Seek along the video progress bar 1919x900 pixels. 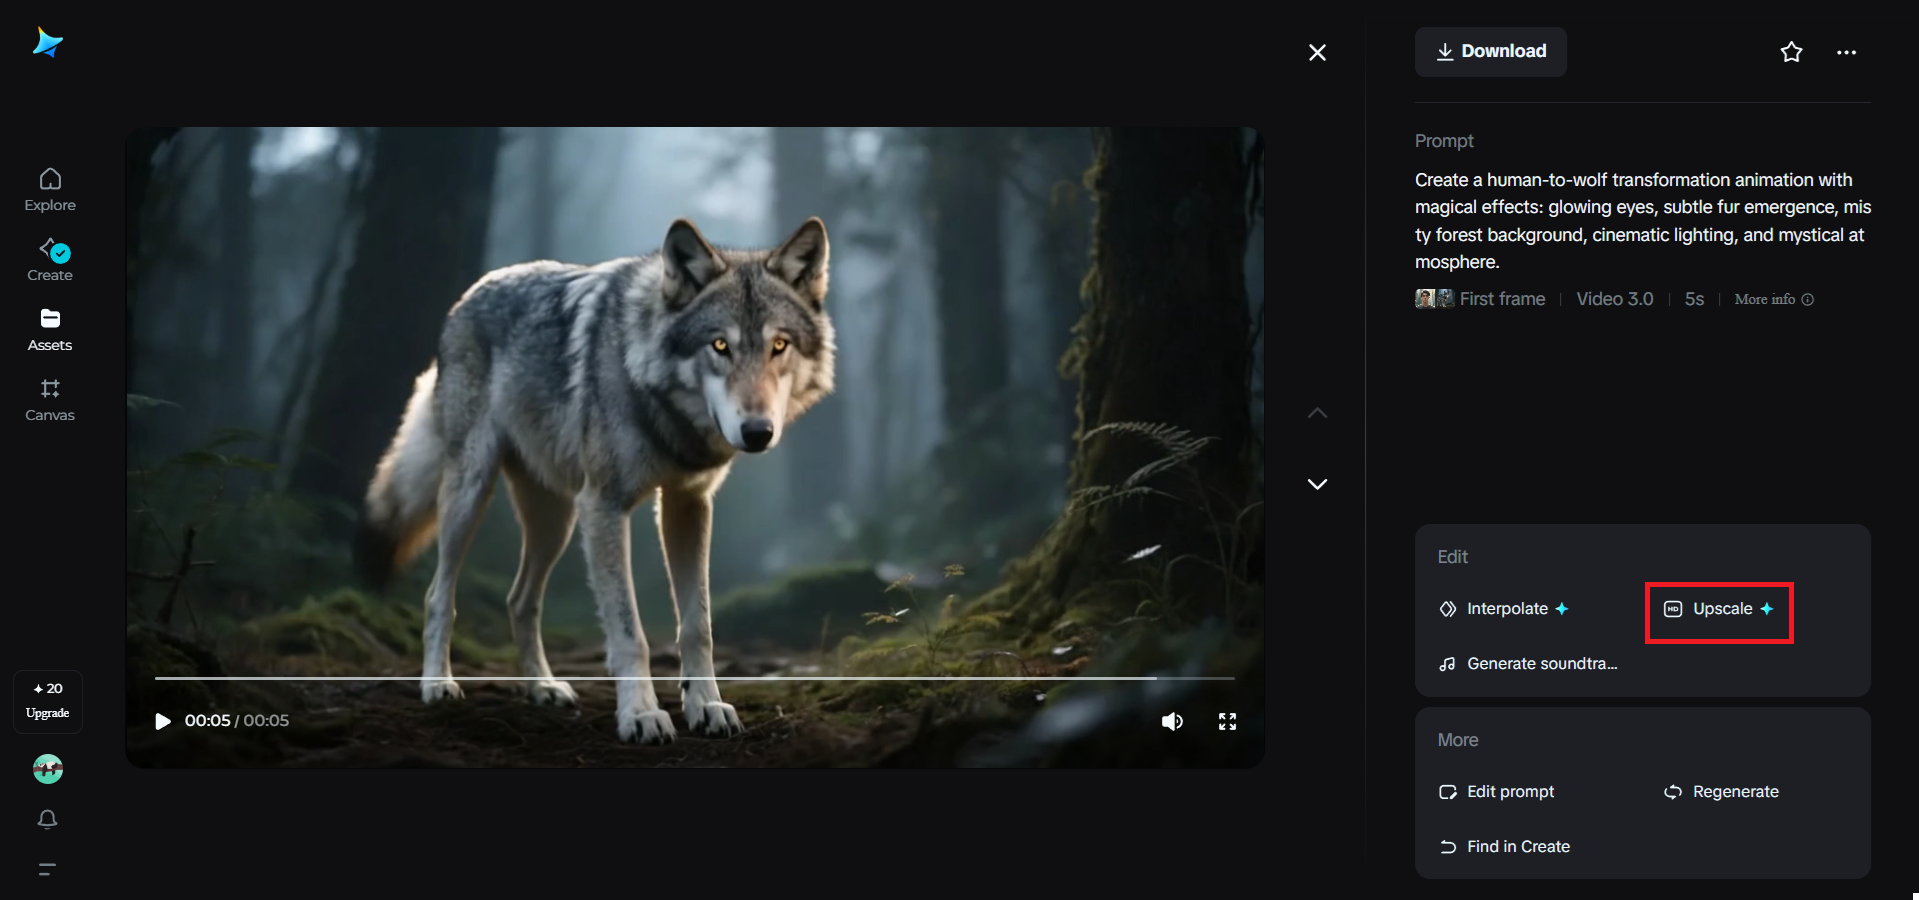tap(694, 678)
